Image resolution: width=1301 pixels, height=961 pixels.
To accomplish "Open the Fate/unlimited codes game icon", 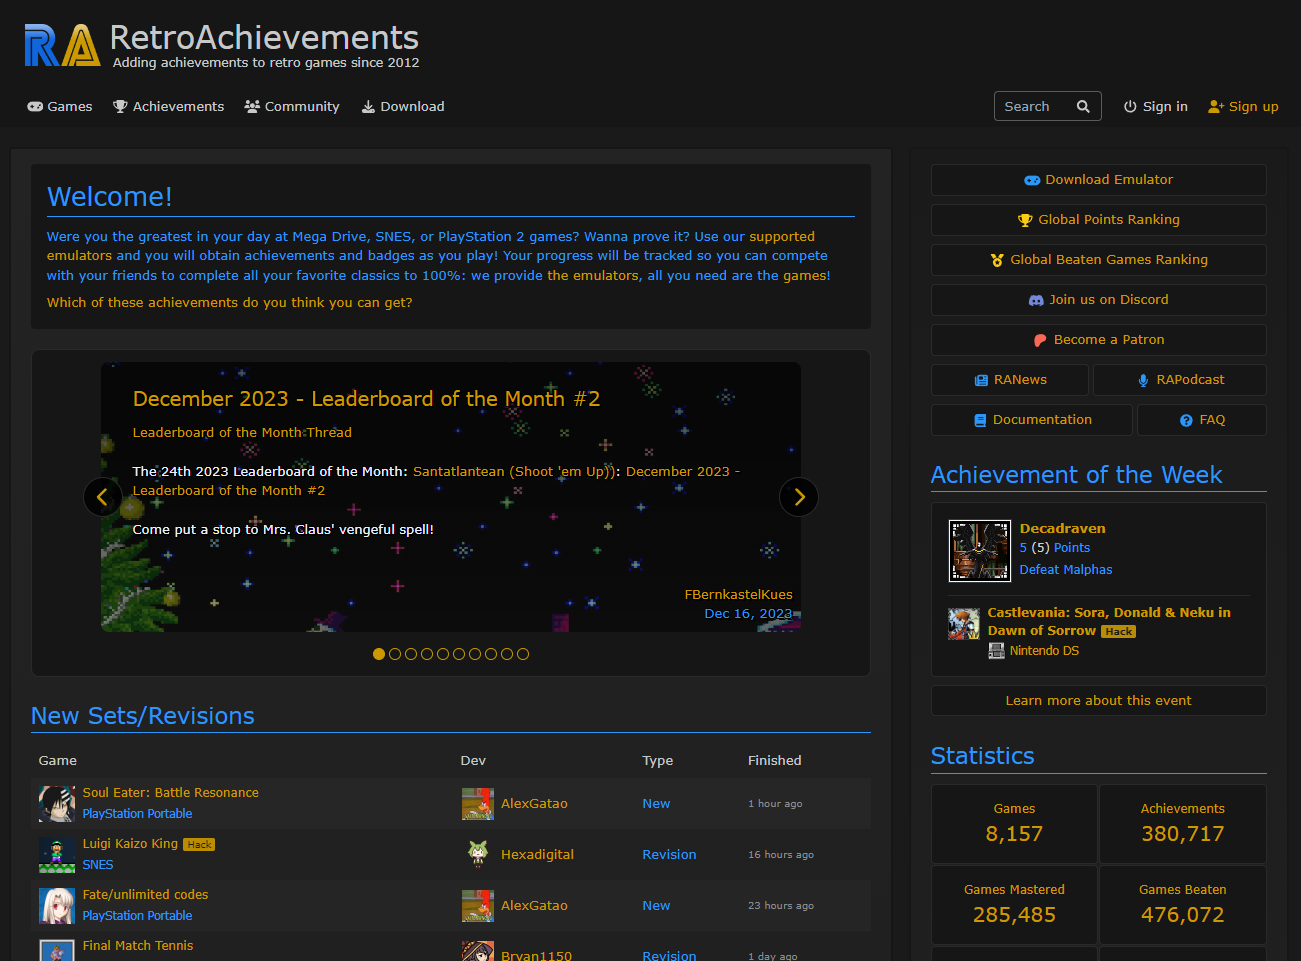I will [56, 906].
